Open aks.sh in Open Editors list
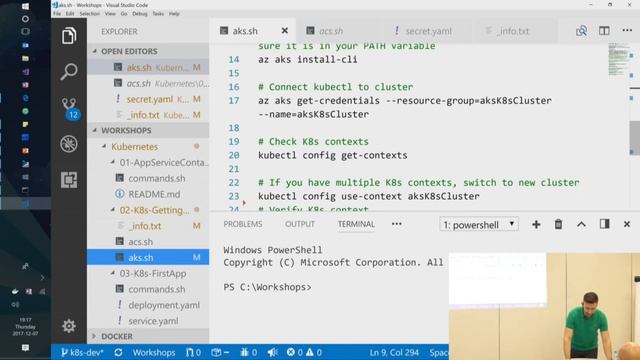The width and height of the screenshot is (640, 360). point(148,67)
